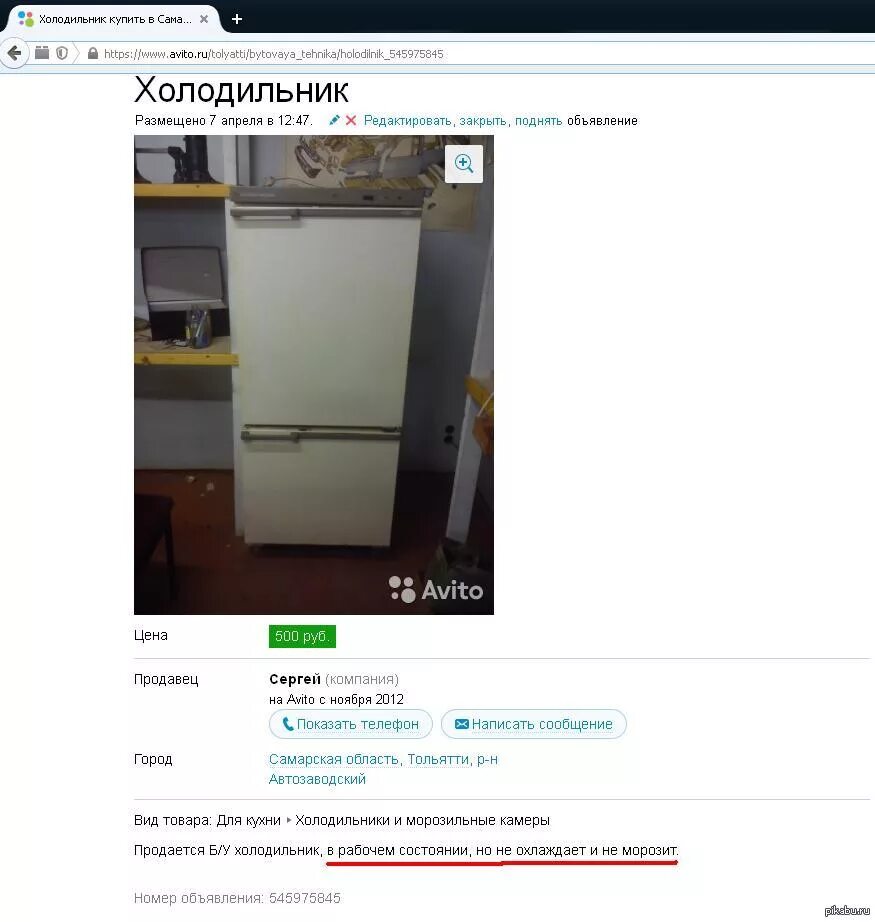Close the Холодильник browser tab
This screenshot has width=875, height=922.
204,19
